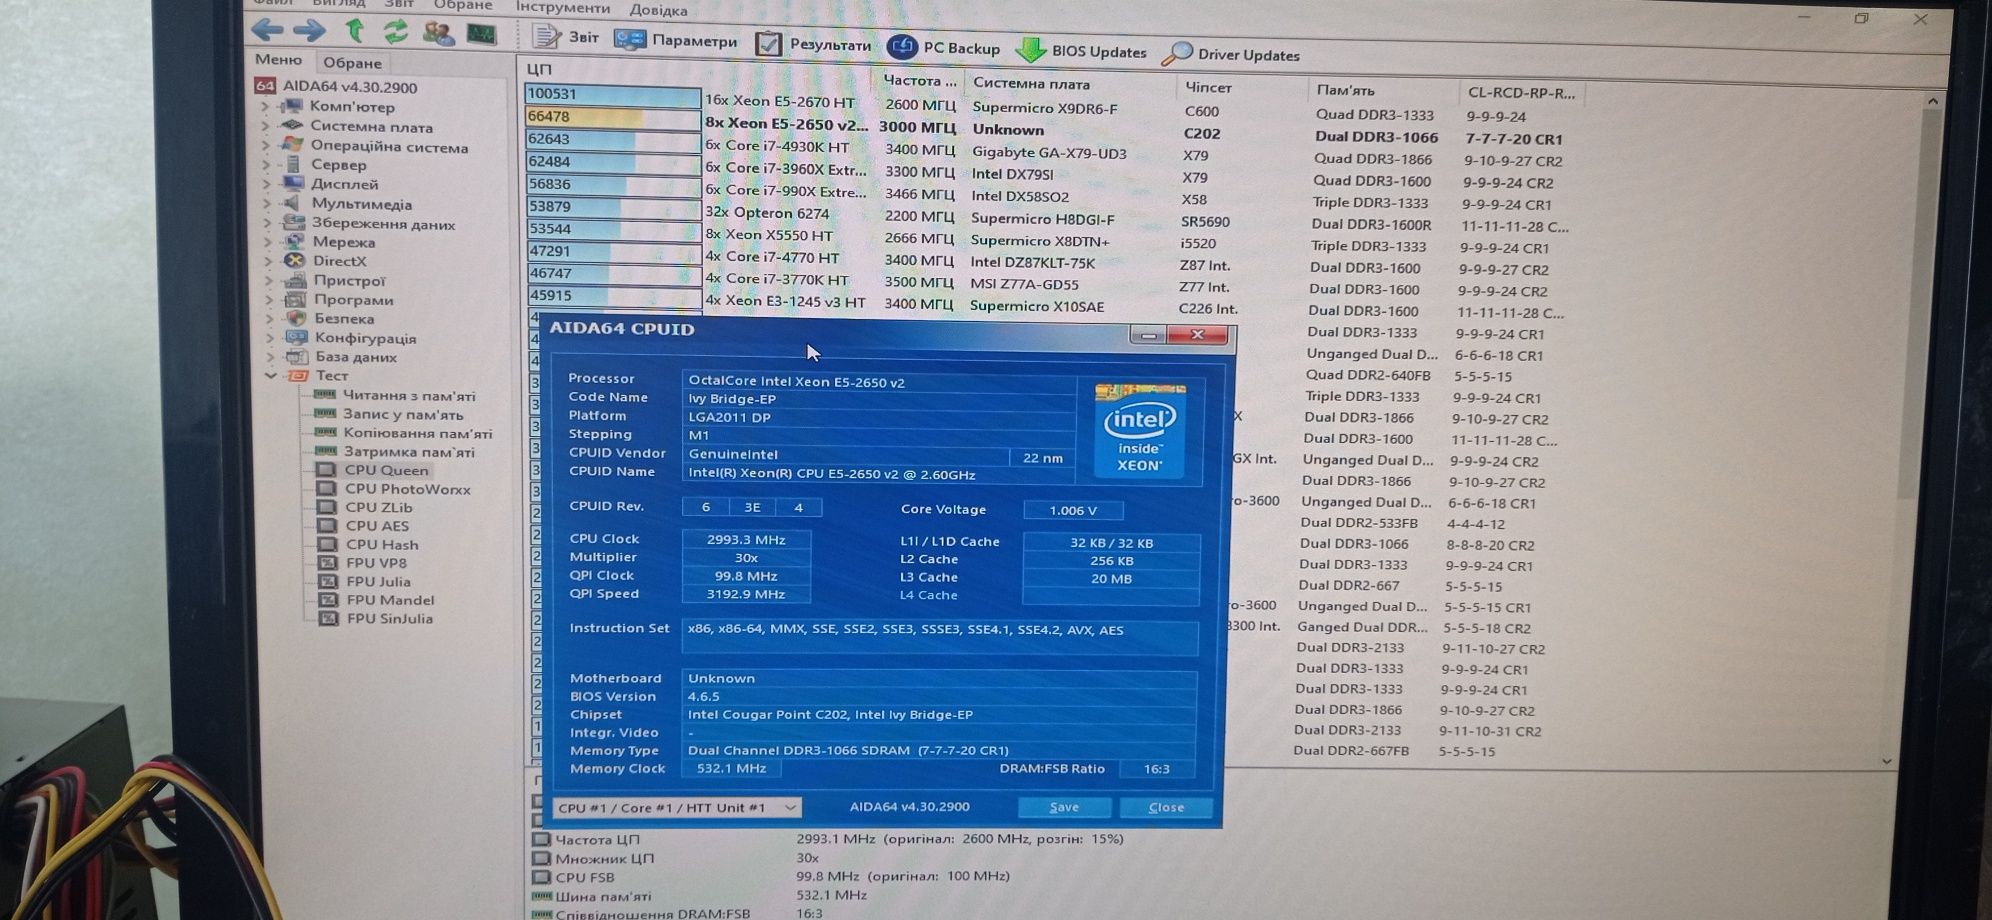Launch PC Backup from the toolbar

click(944, 48)
